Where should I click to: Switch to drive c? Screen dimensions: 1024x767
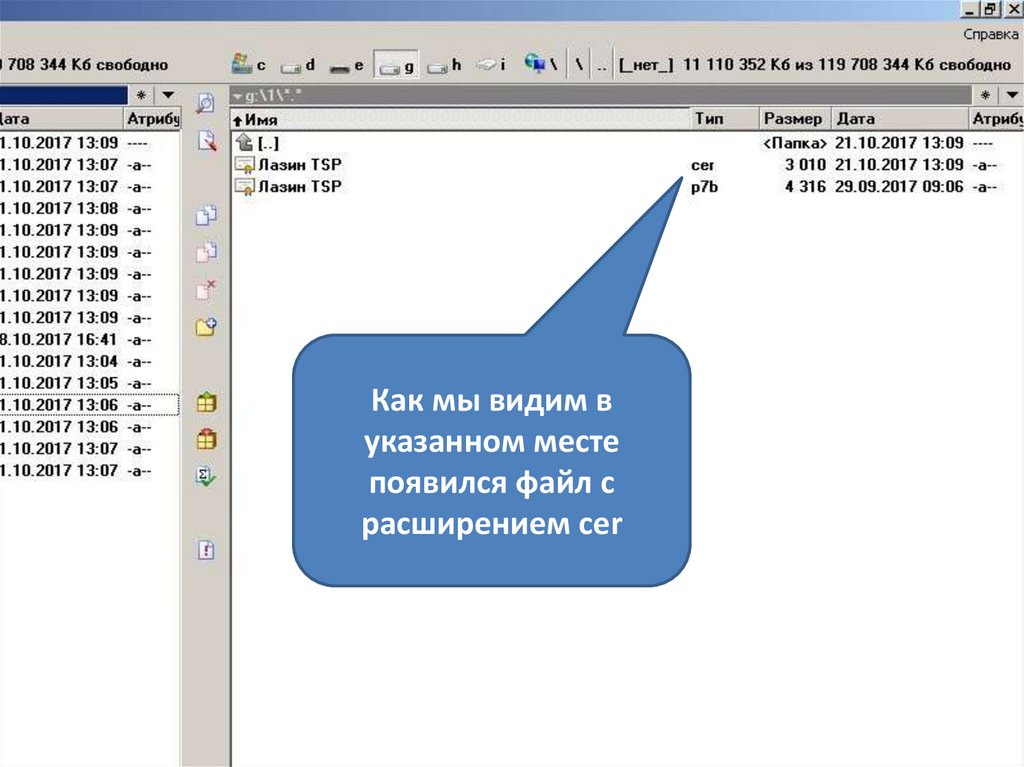[x=249, y=65]
